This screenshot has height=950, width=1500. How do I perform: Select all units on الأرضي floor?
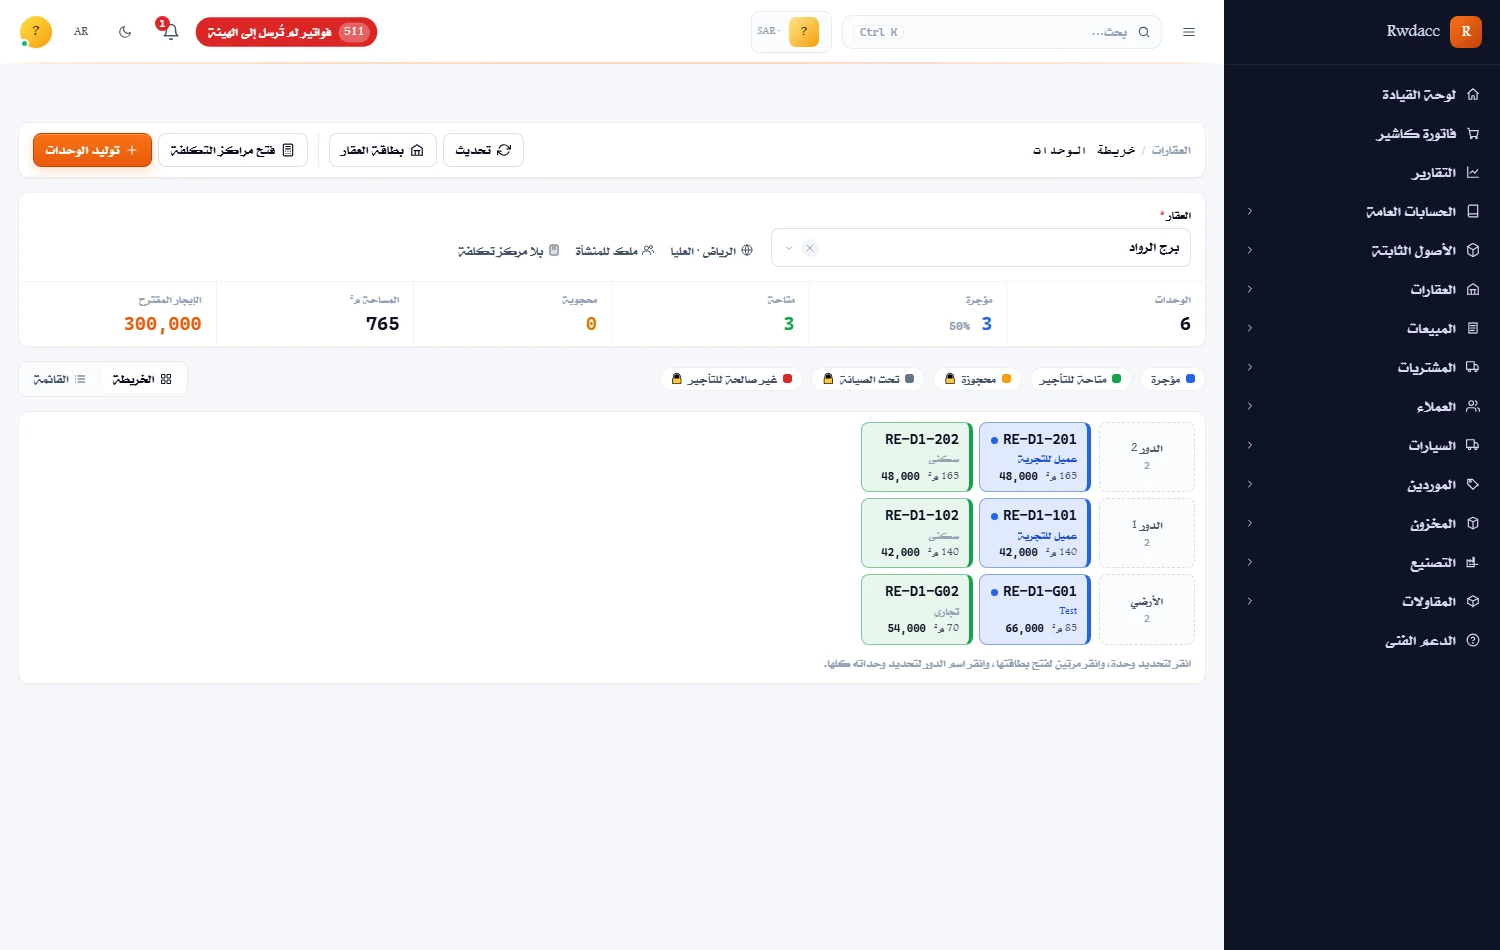(x=1147, y=609)
